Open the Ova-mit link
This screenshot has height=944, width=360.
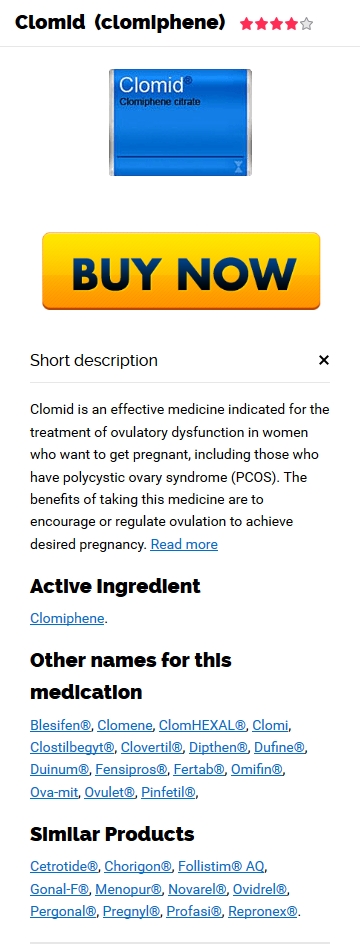[x=54, y=792]
